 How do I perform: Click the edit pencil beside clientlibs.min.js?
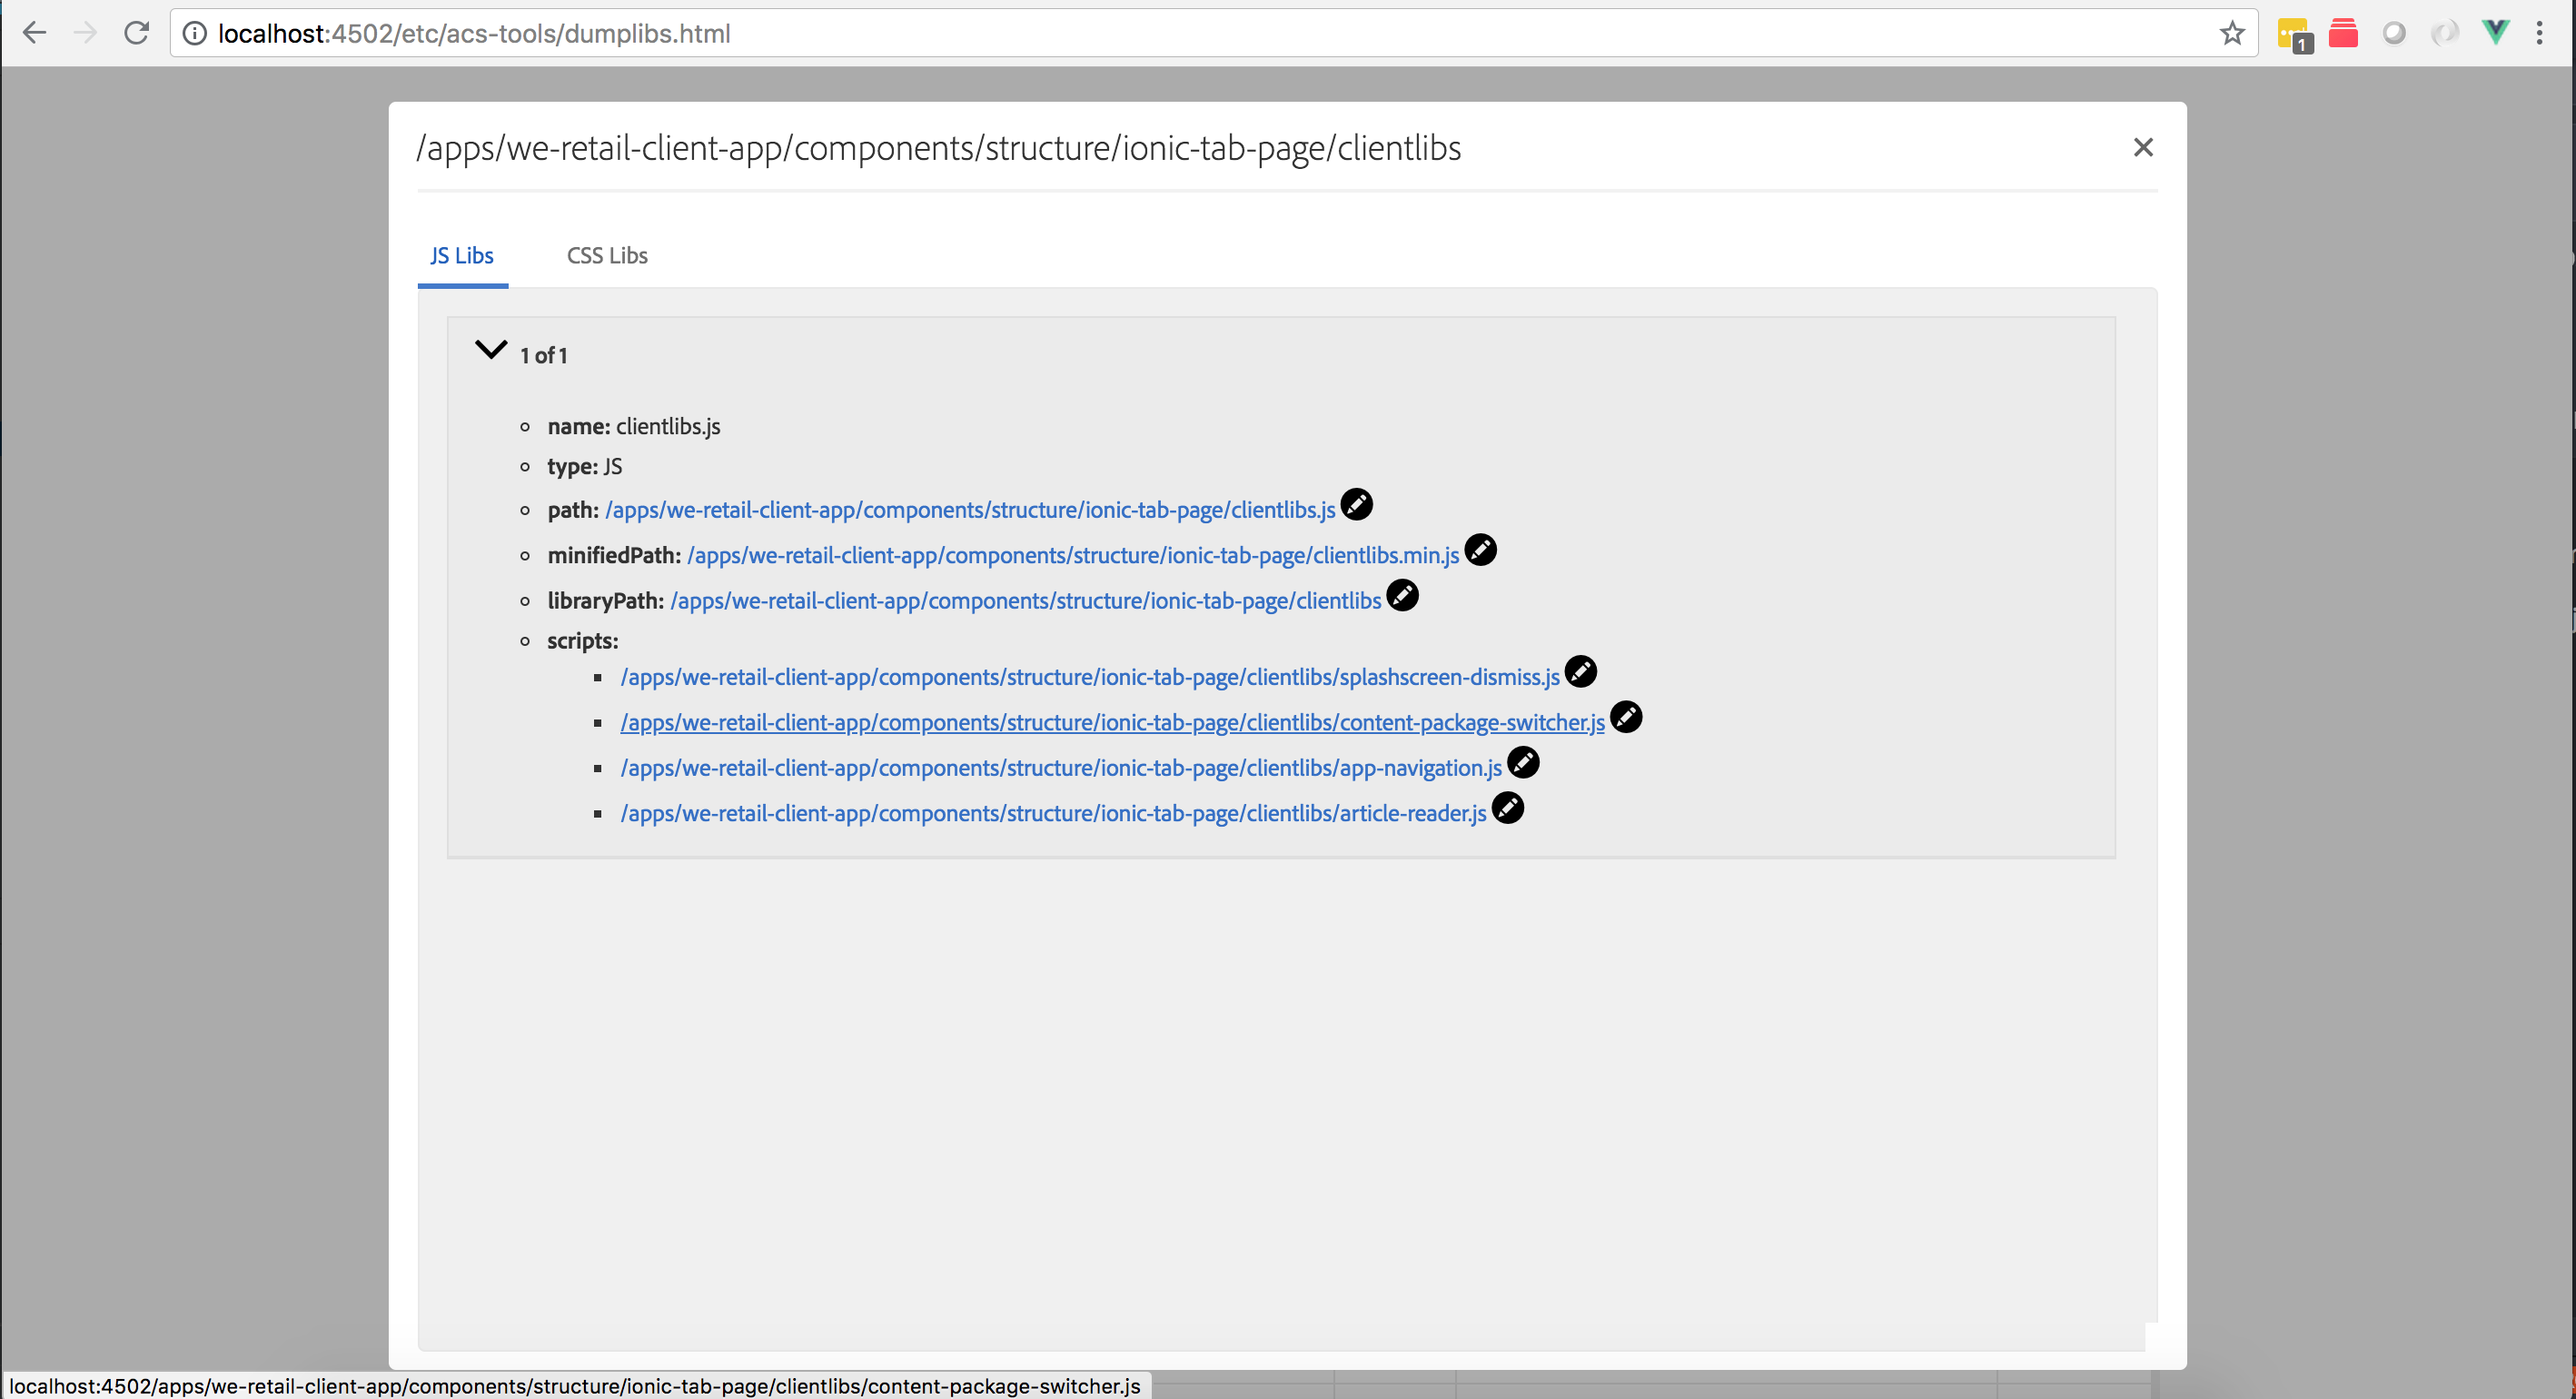click(1480, 550)
